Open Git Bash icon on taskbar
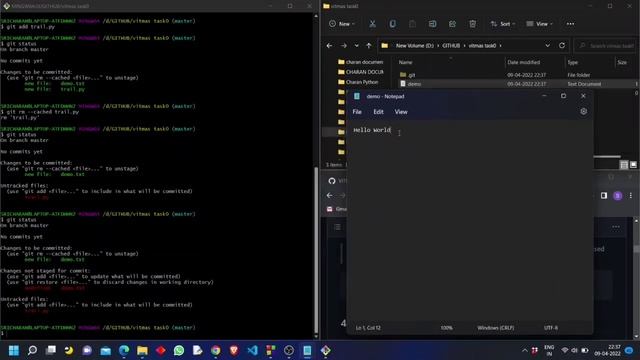The width and height of the screenshot is (640, 360). (325, 350)
